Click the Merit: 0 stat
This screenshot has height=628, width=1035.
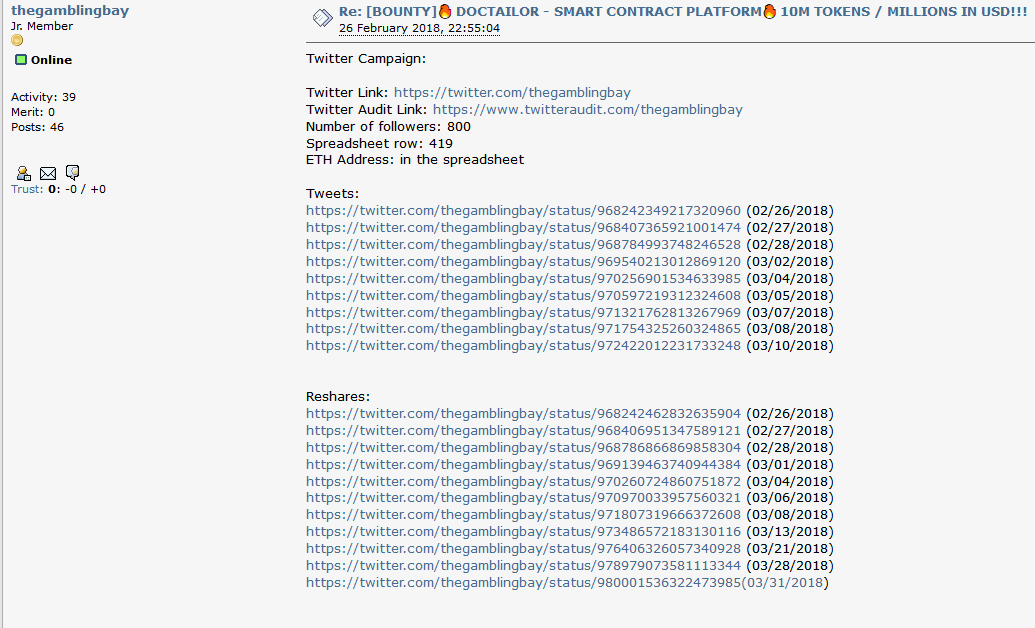pyautogui.click(x=32, y=112)
